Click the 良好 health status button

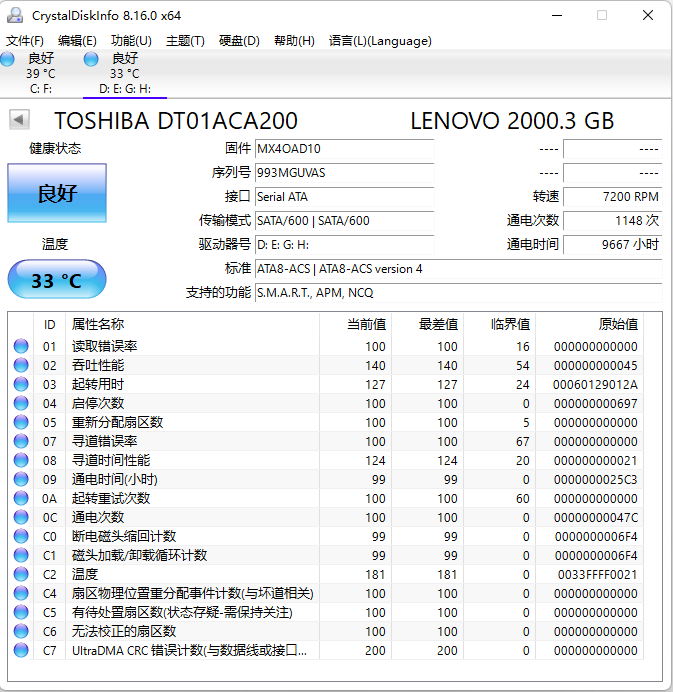tap(57, 193)
